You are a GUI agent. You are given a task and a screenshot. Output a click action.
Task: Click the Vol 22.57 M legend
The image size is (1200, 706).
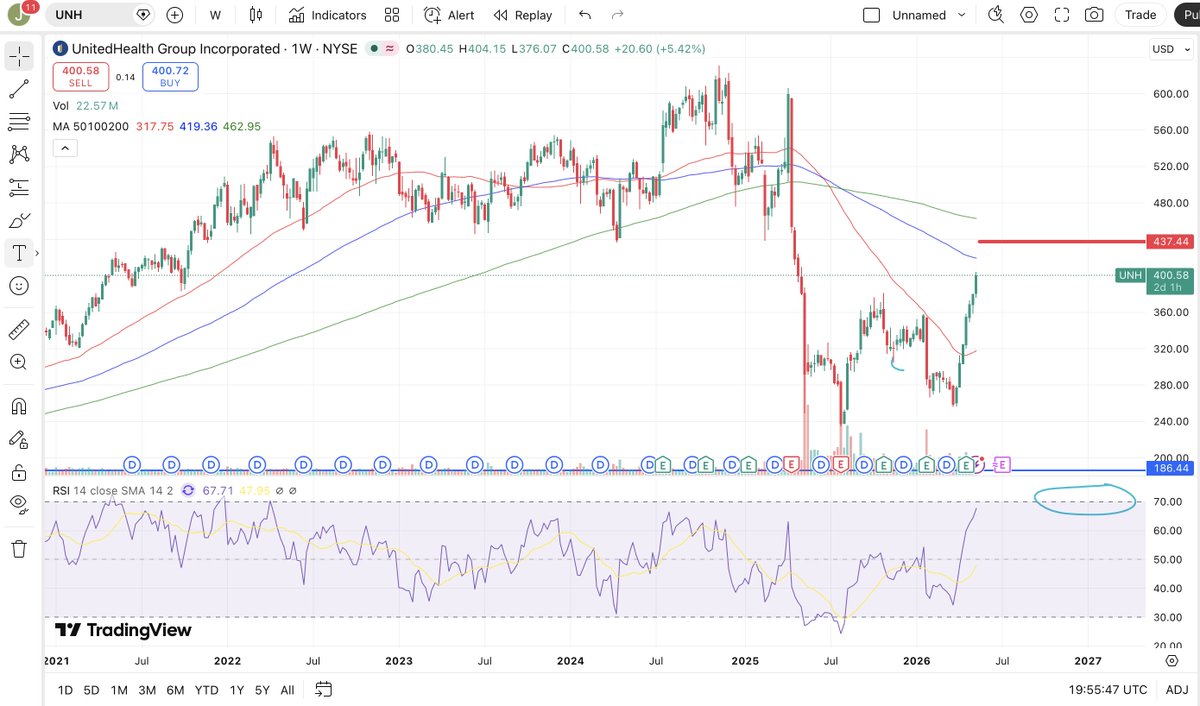pos(85,105)
